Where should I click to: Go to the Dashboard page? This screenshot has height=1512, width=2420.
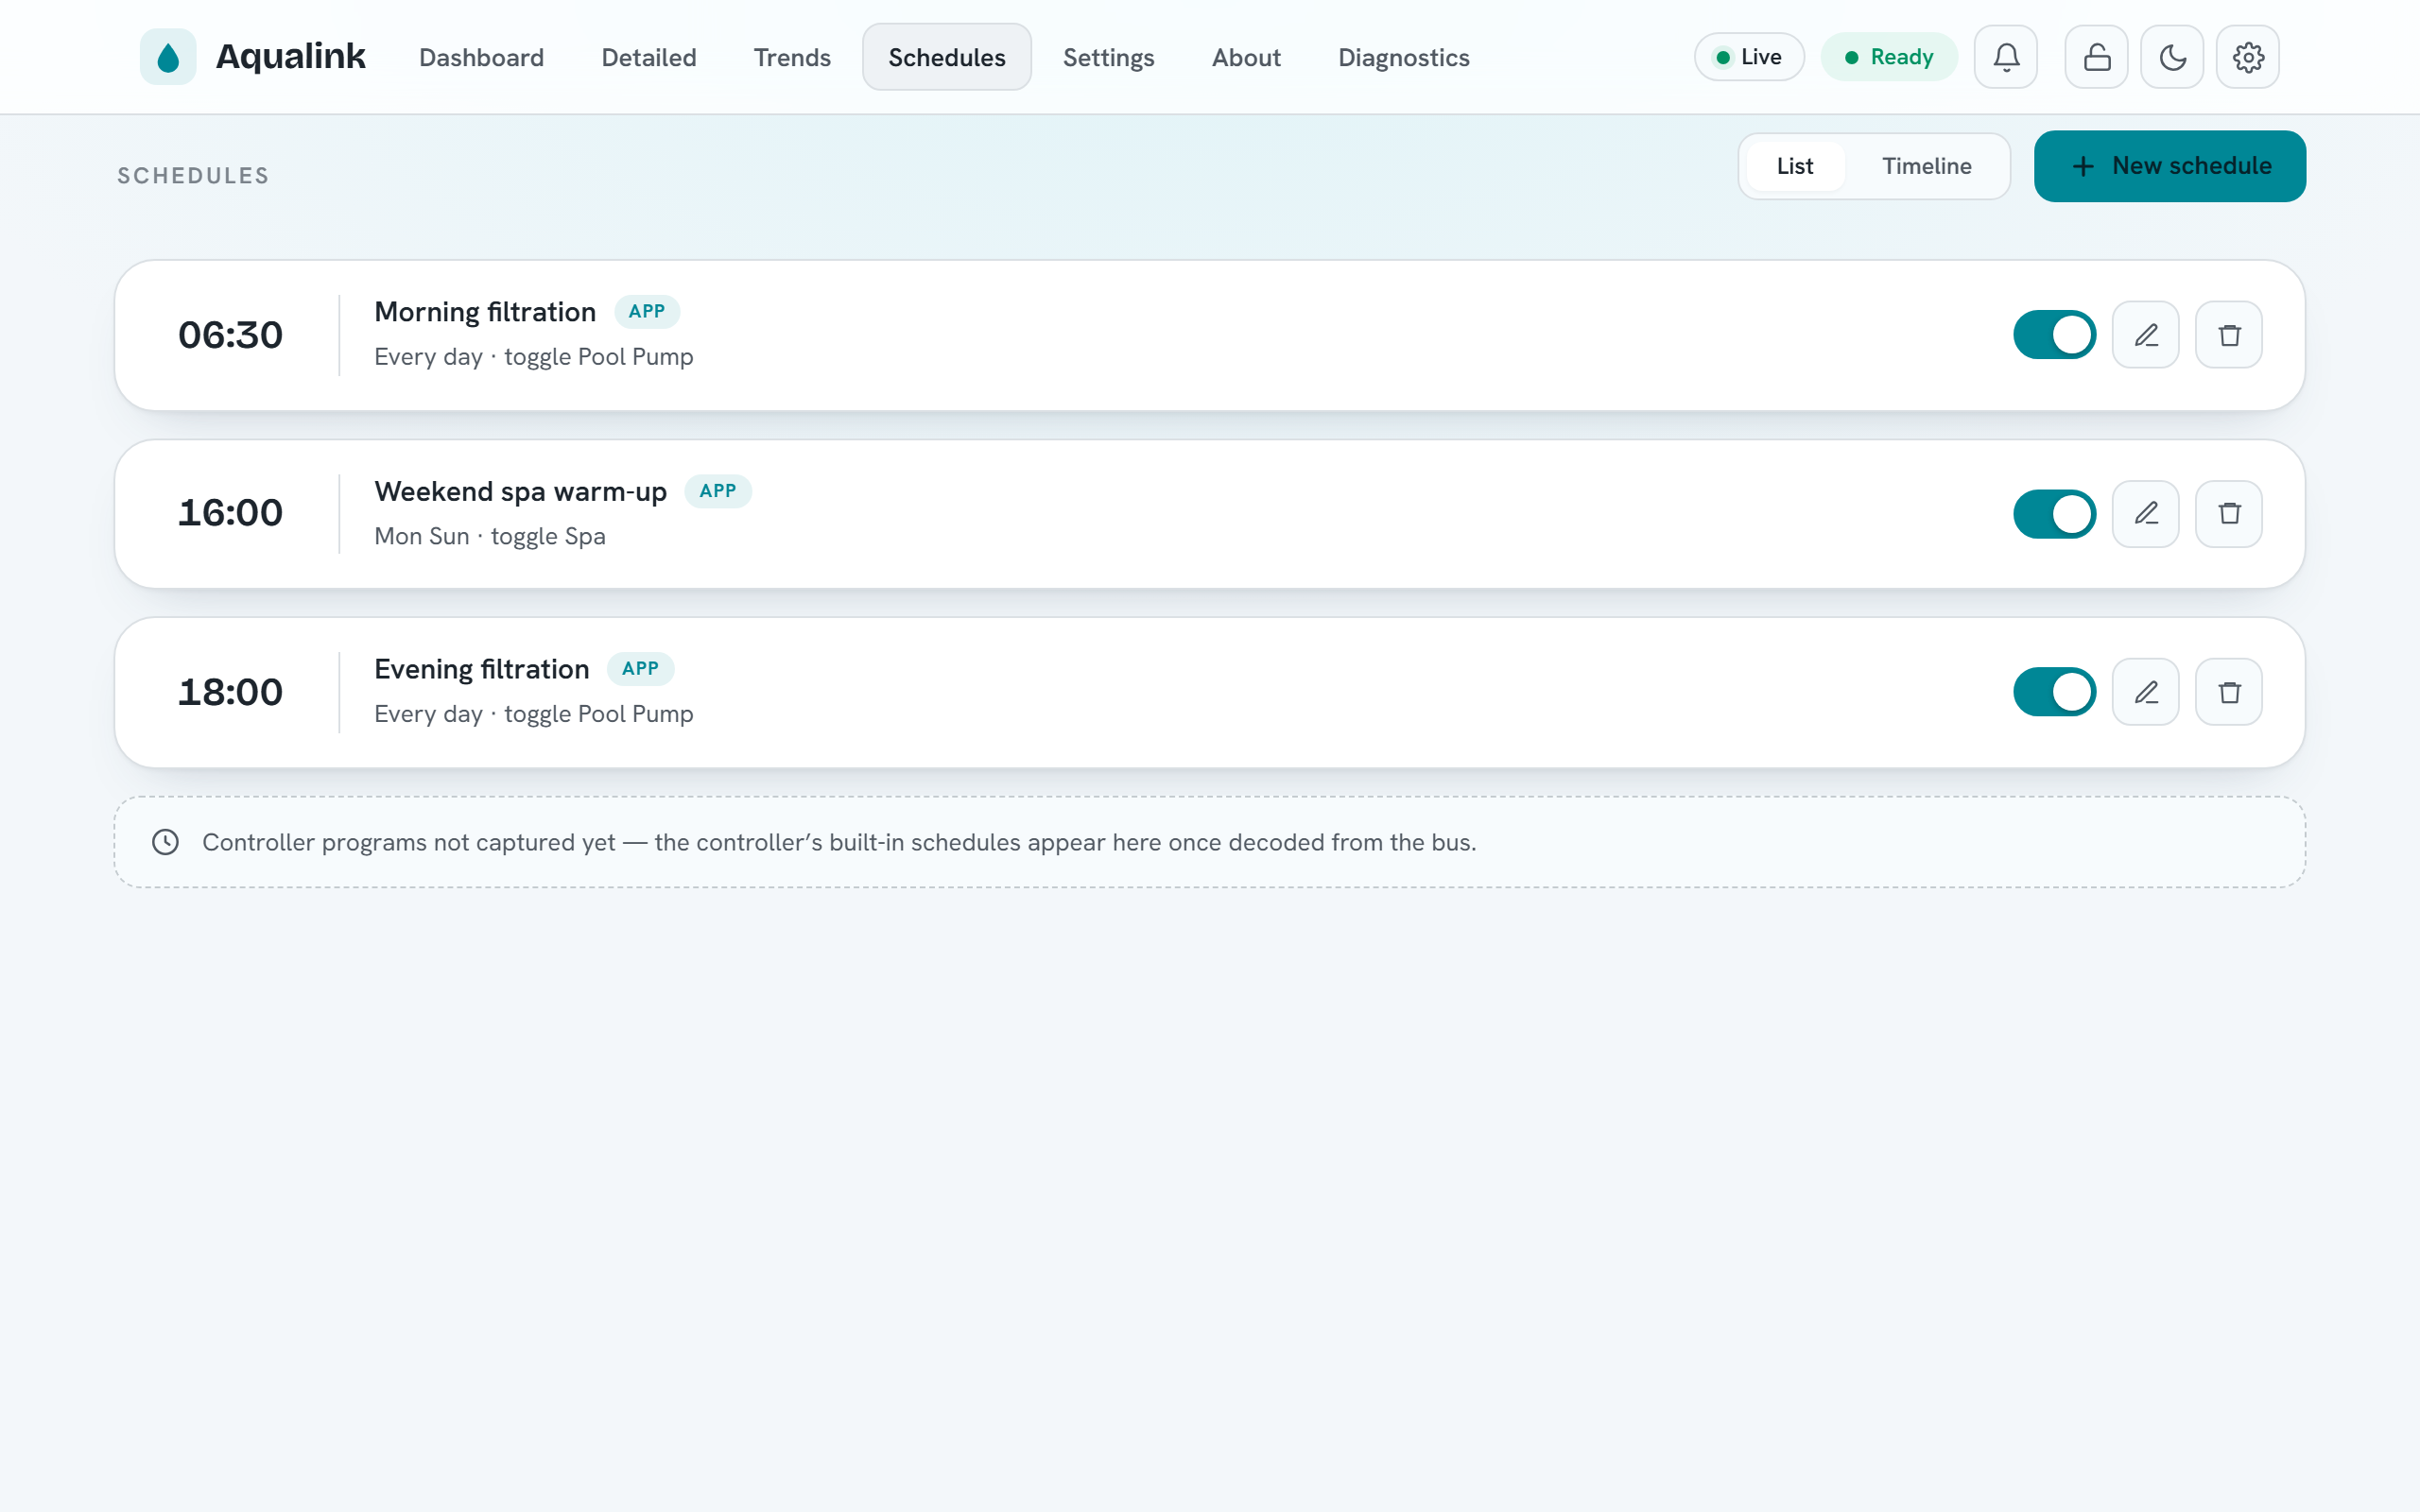481,57
